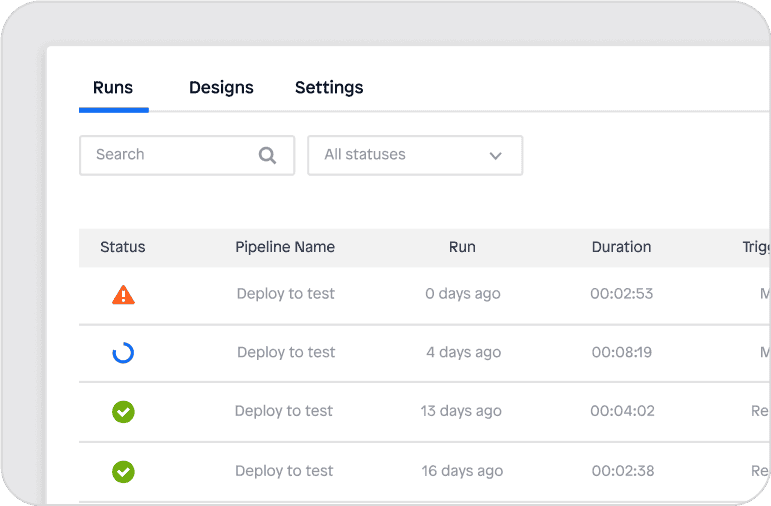Click the 00:08:19 duration cell

click(621, 352)
